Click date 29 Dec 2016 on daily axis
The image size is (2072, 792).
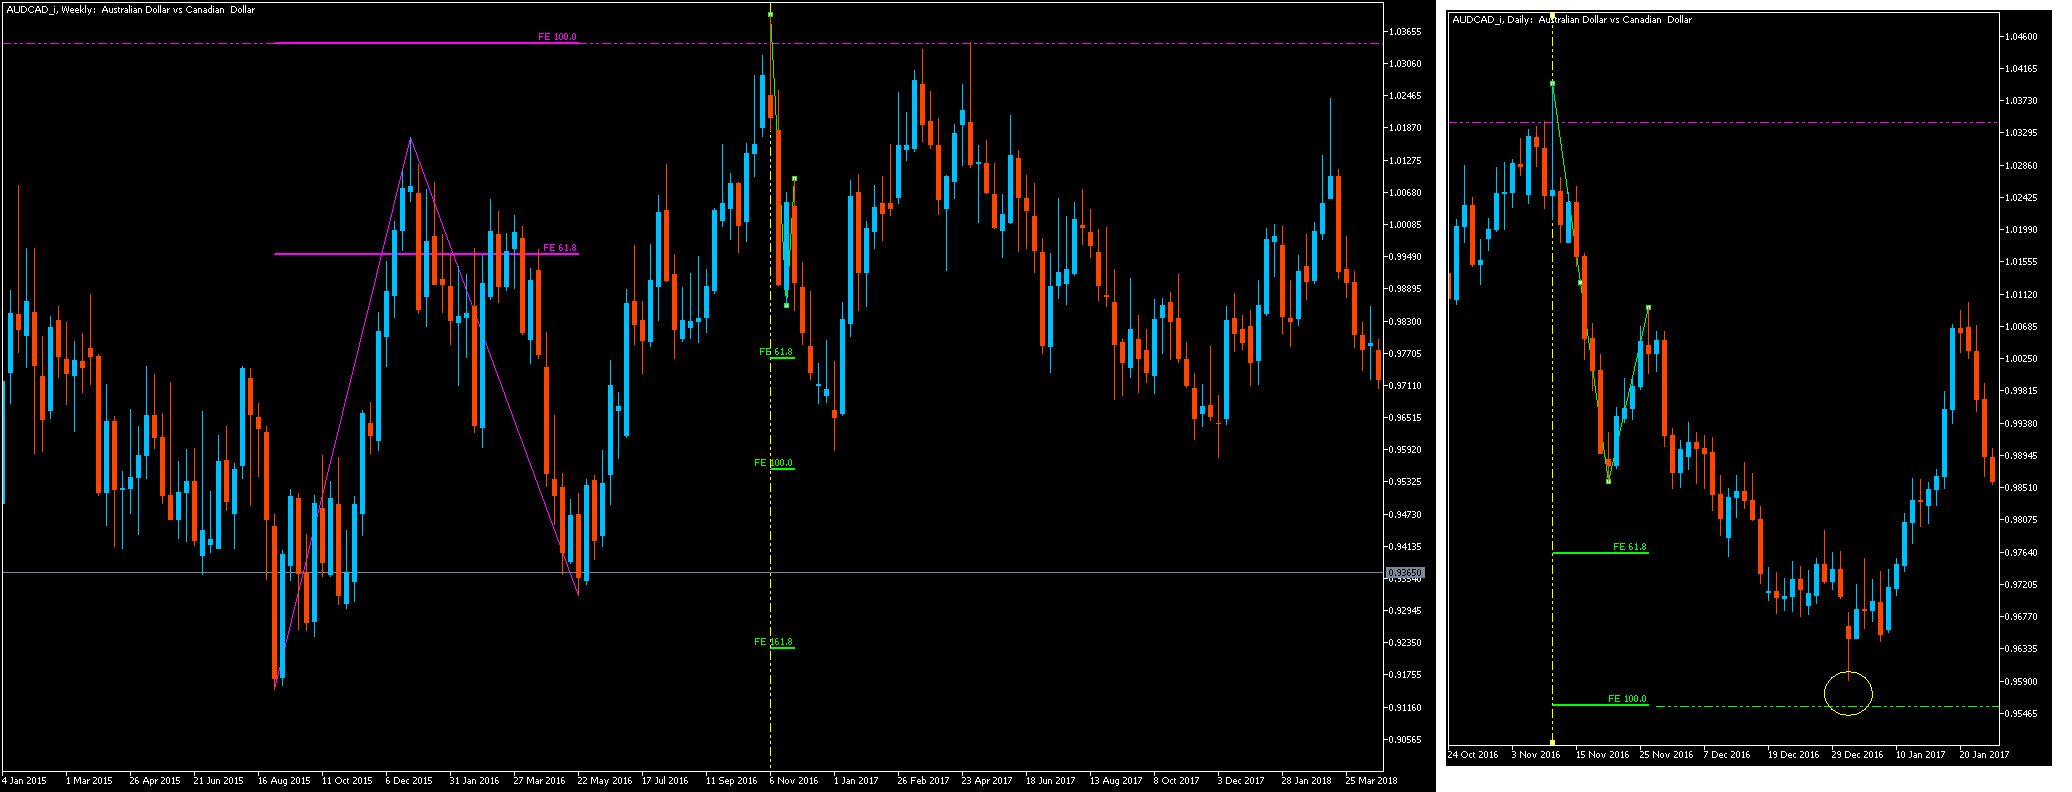(1858, 755)
